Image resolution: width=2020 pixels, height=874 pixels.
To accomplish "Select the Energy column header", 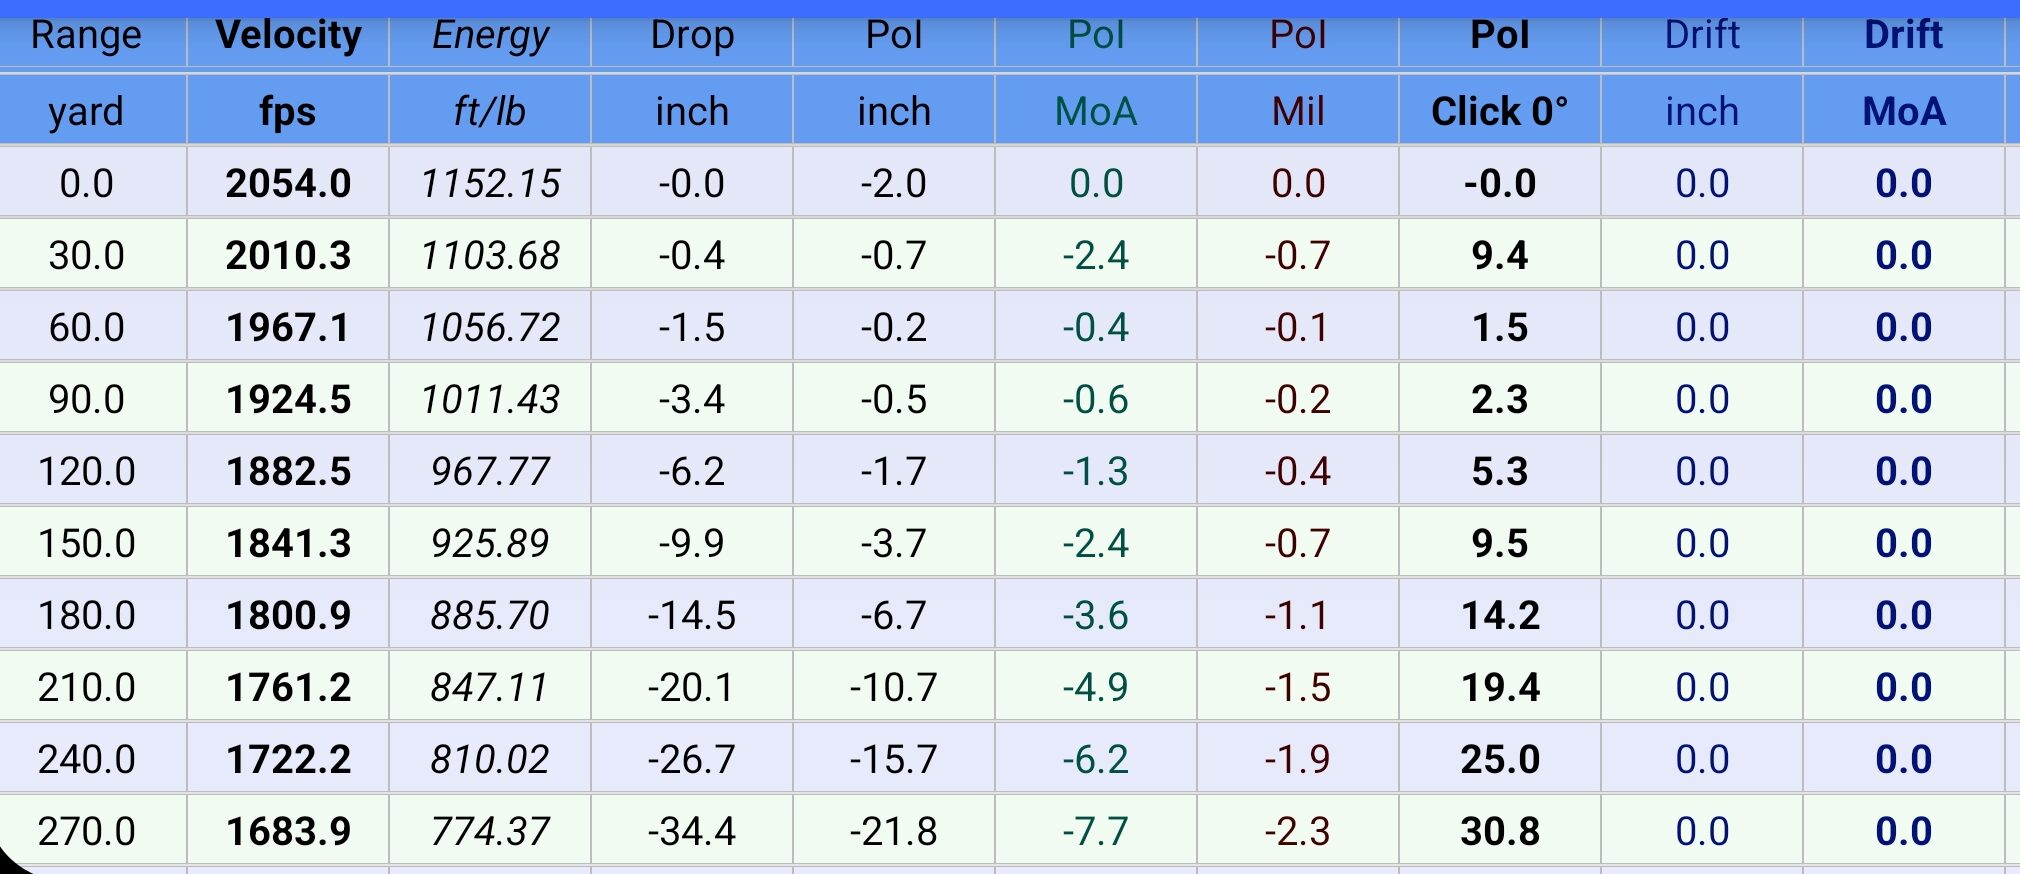I will pyautogui.click(x=490, y=36).
